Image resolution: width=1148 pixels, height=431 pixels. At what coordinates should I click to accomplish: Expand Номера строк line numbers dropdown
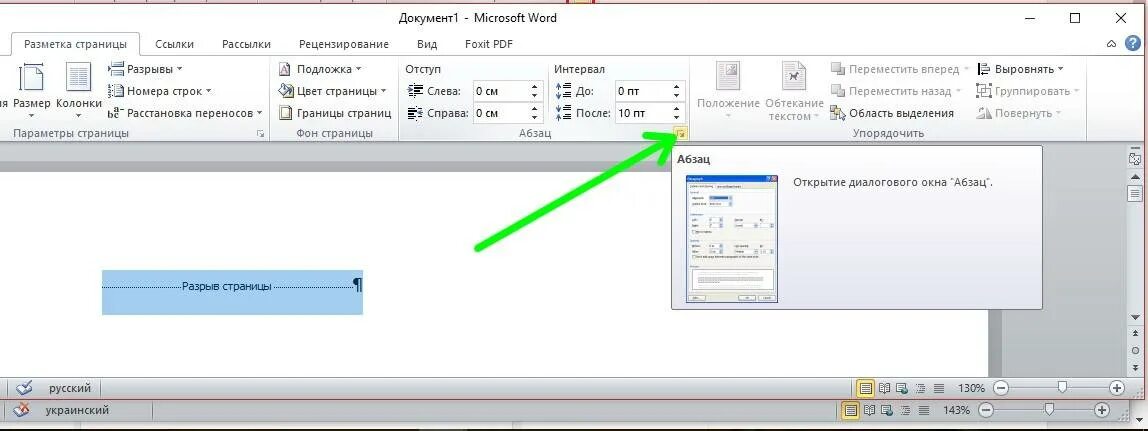pyautogui.click(x=160, y=91)
